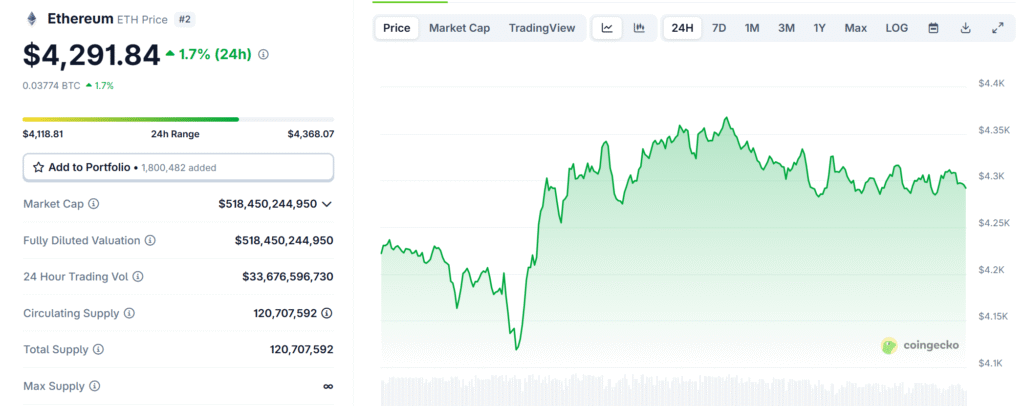Expand Market Cap details chevron
1024x406 pixels.
coord(327,204)
